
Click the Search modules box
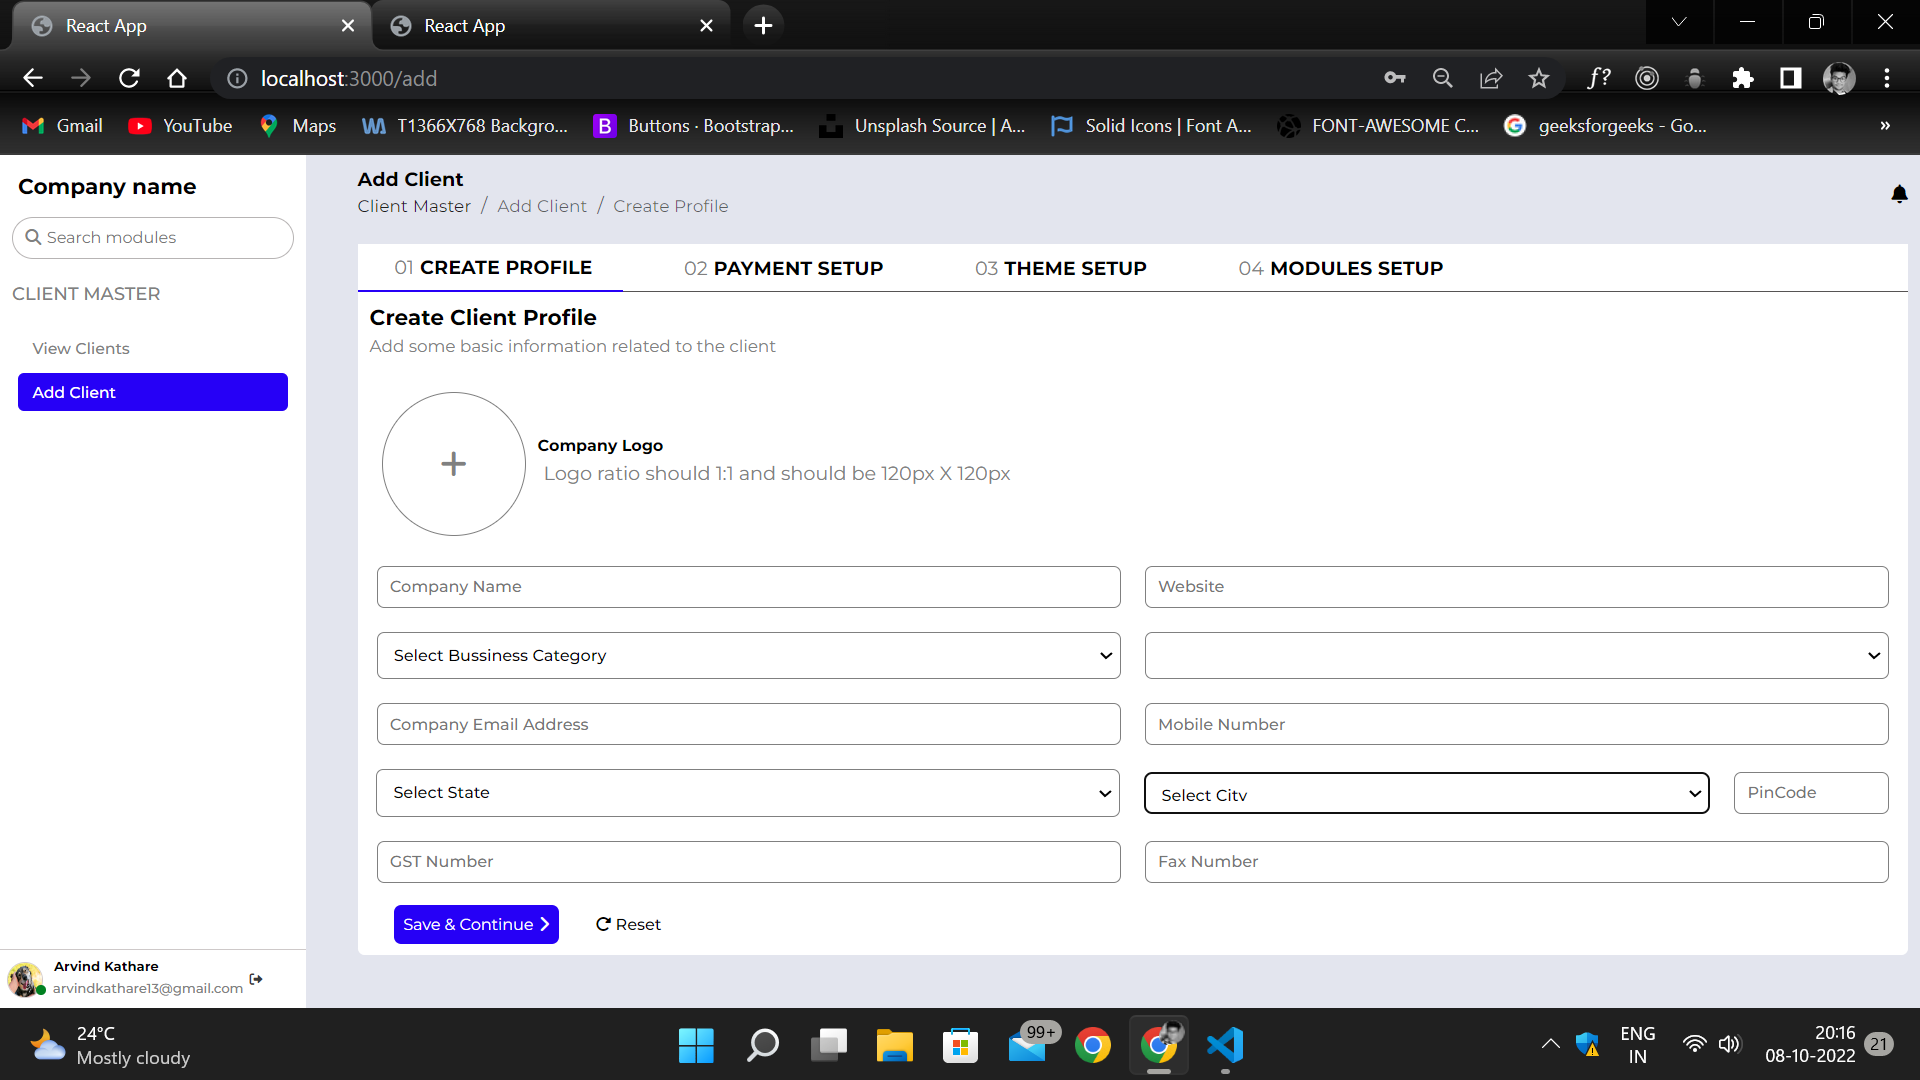[x=153, y=238]
